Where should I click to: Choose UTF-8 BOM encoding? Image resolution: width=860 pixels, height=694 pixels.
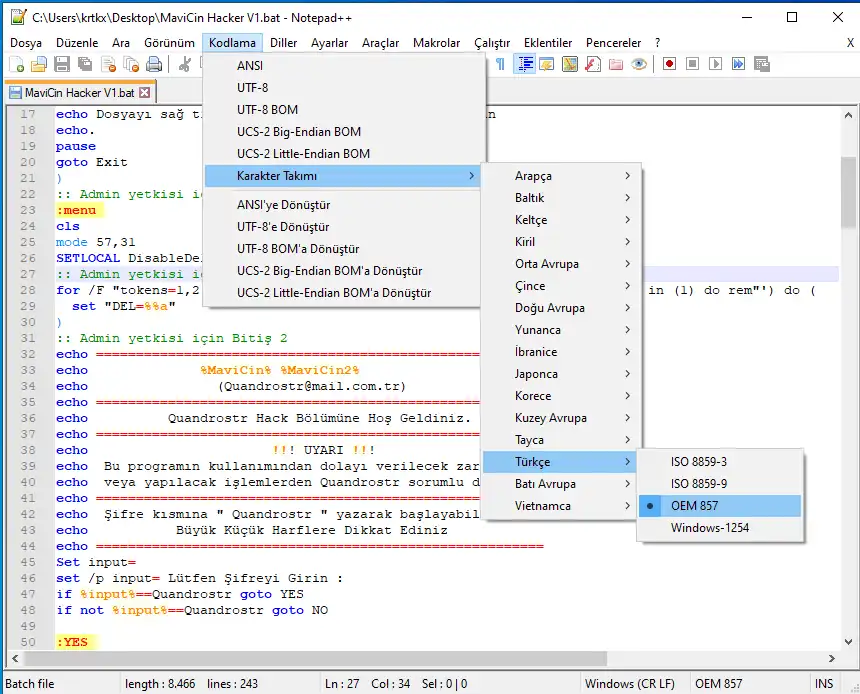(343, 110)
